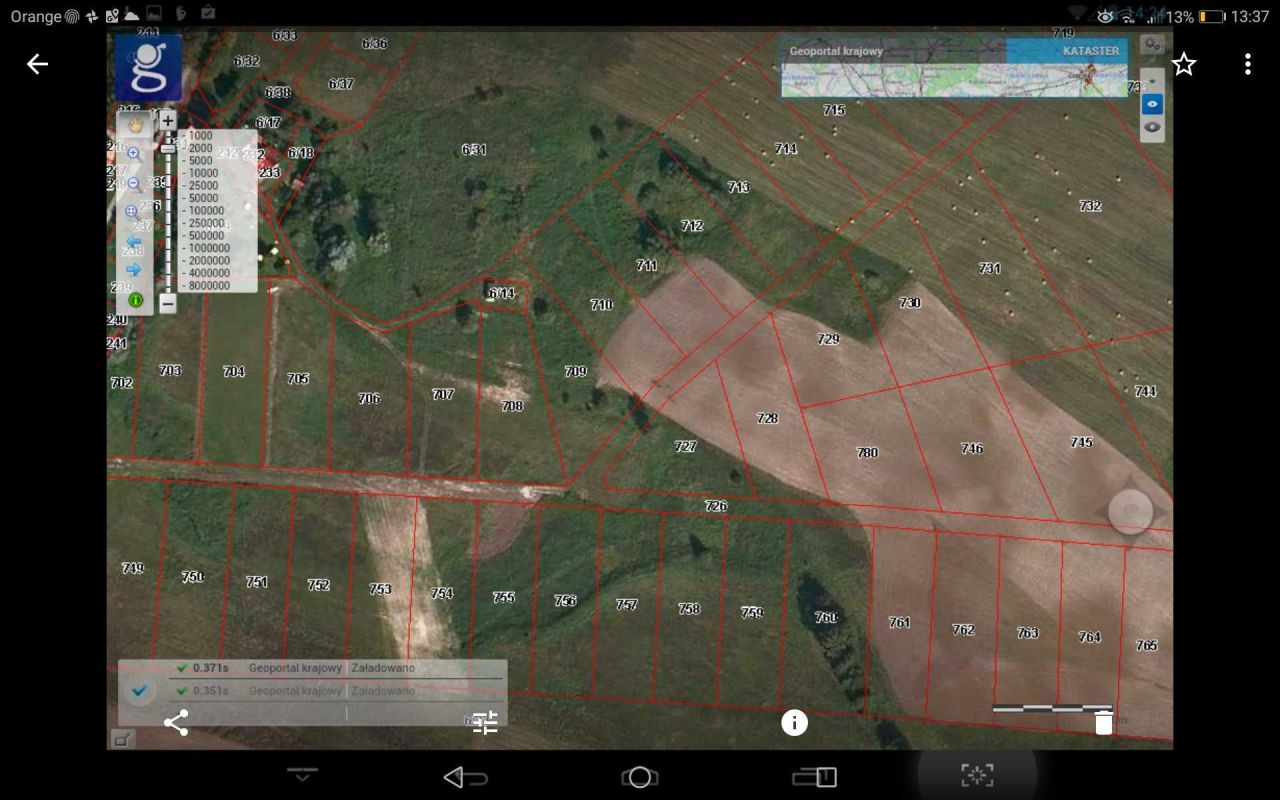The height and width of the screenshot is (800, 1280).
Task: Open the adjustment sliders icon
Action: [485, 723]
